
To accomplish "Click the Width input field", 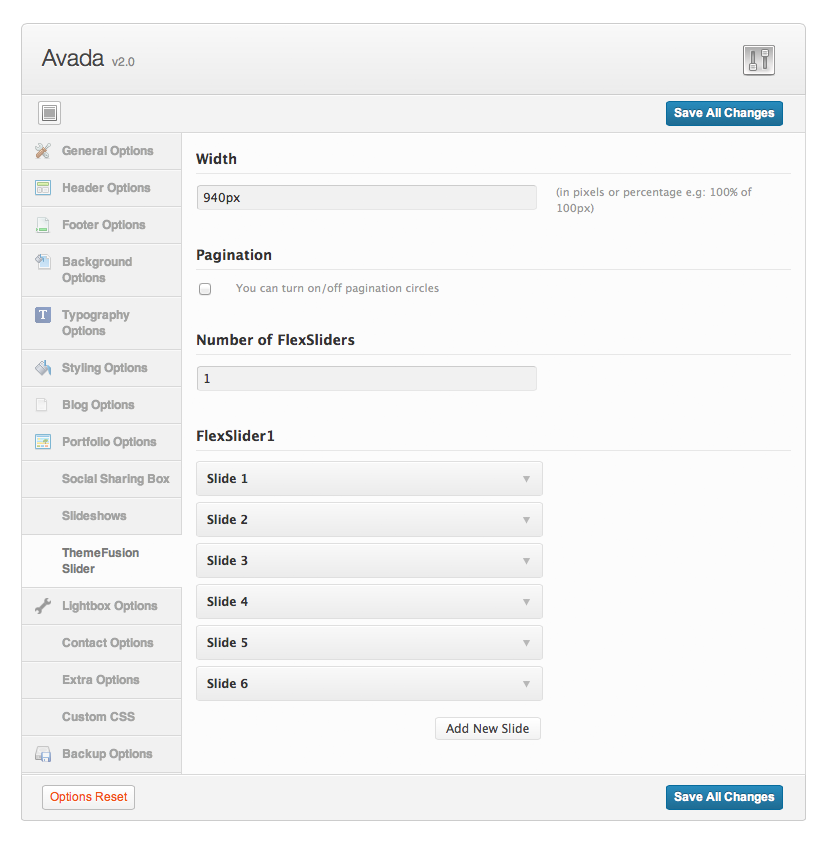I will tap(367, 198).
